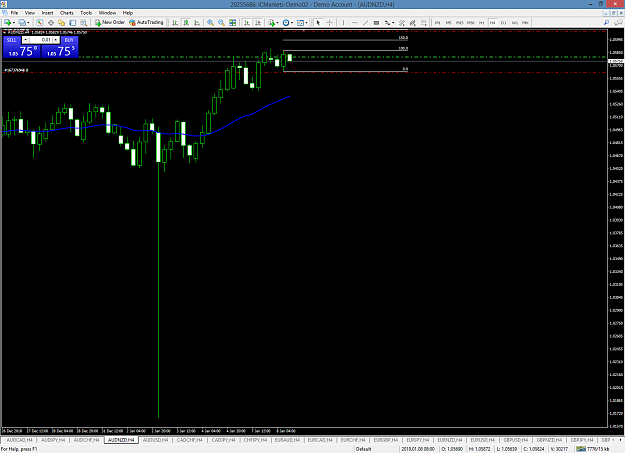The height and width of the screenshot is (453, 625).
Task: Open the Insert menu
Action: [x=47, y=13]
